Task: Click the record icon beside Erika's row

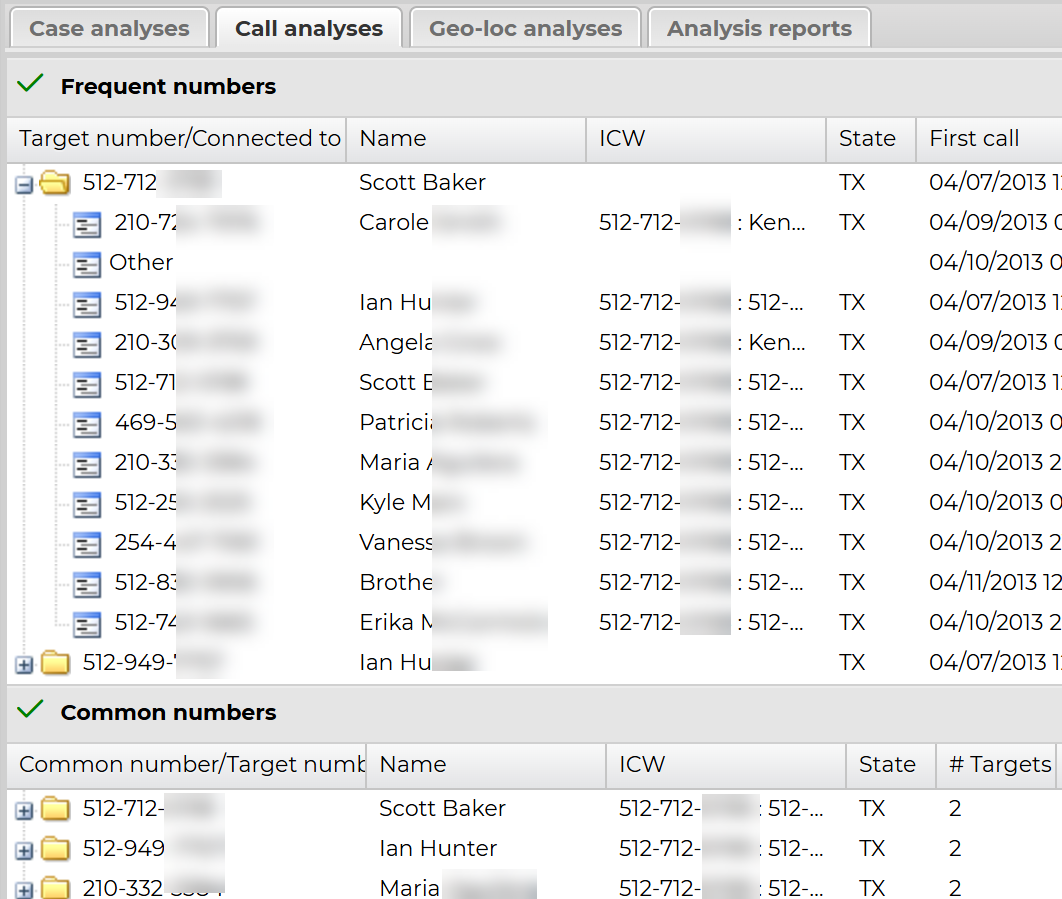Action: [88, 624]
